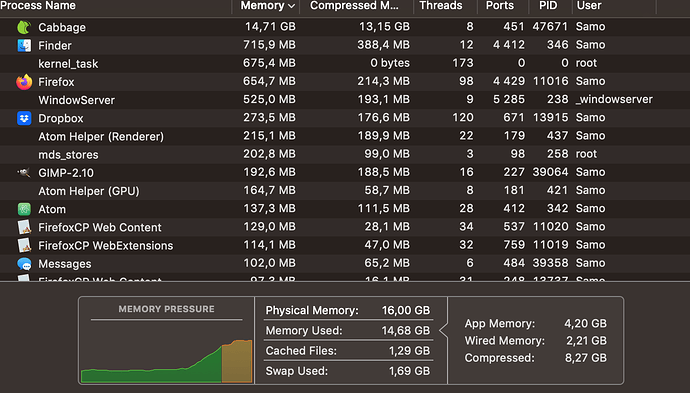Viewport: 690px width, 393px height.
Task: Click kernel_task compressed value 0 bytes
Action: tap(390, 63)
